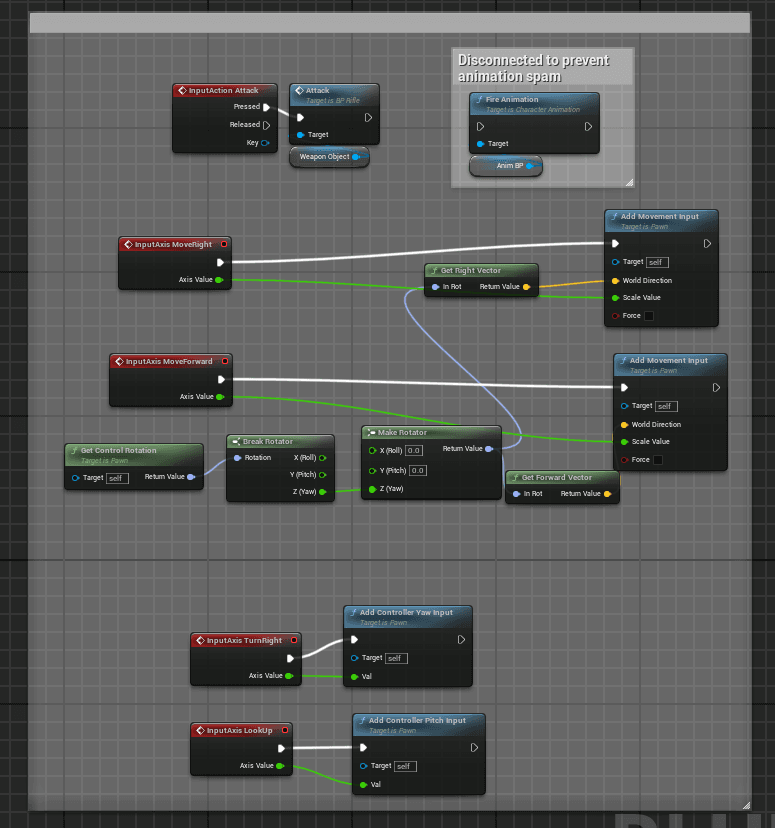Screen dimensions: 775x828
Task: Click the red indicator on InputAxis MoveForward header
Action: (225, 361)
